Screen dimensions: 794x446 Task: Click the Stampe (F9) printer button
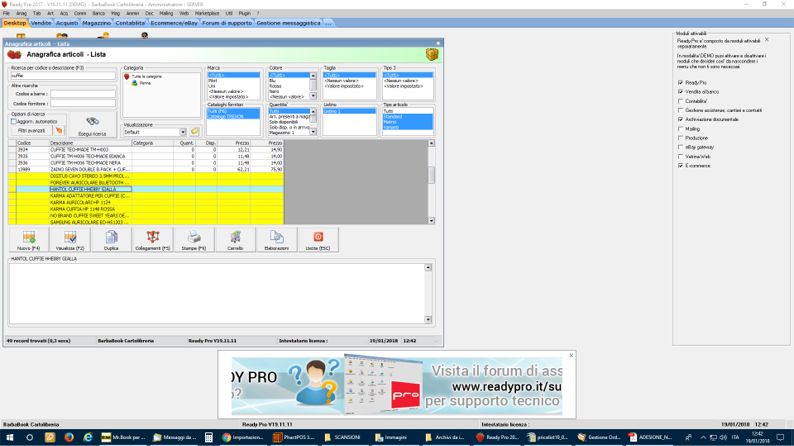tap(193, 240)
